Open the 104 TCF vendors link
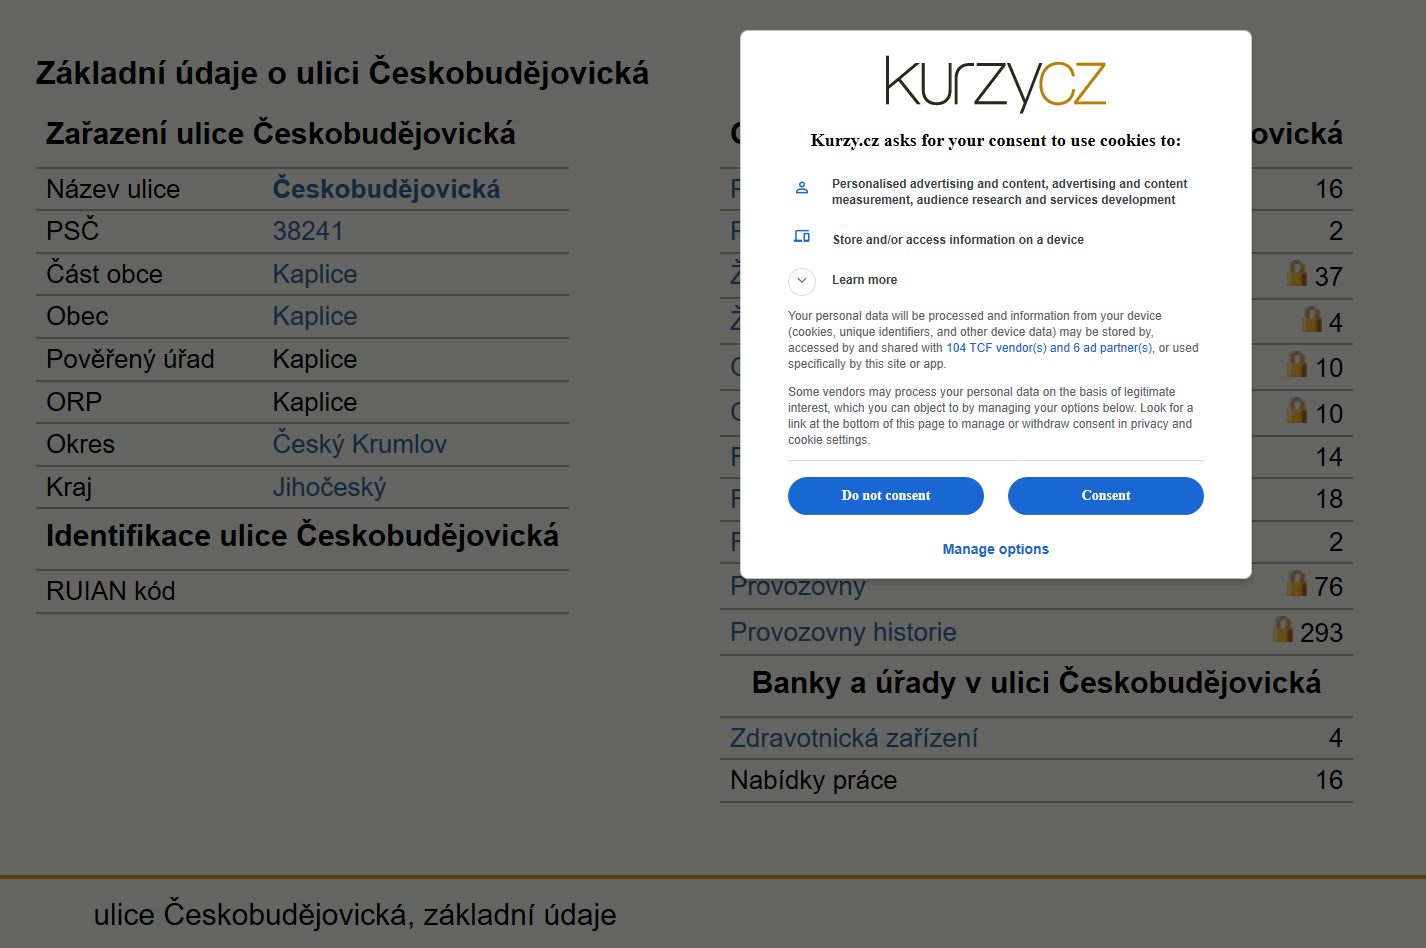The width and height of the screenshot is (1426, 948). point(1050,348)
